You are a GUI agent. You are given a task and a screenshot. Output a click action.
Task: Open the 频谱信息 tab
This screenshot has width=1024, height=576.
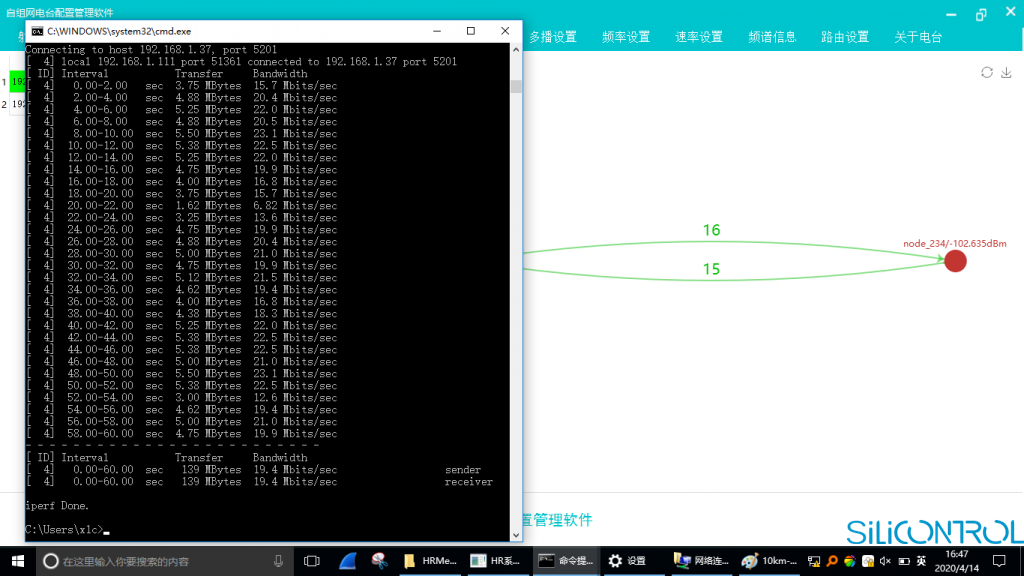pos(772,37)
